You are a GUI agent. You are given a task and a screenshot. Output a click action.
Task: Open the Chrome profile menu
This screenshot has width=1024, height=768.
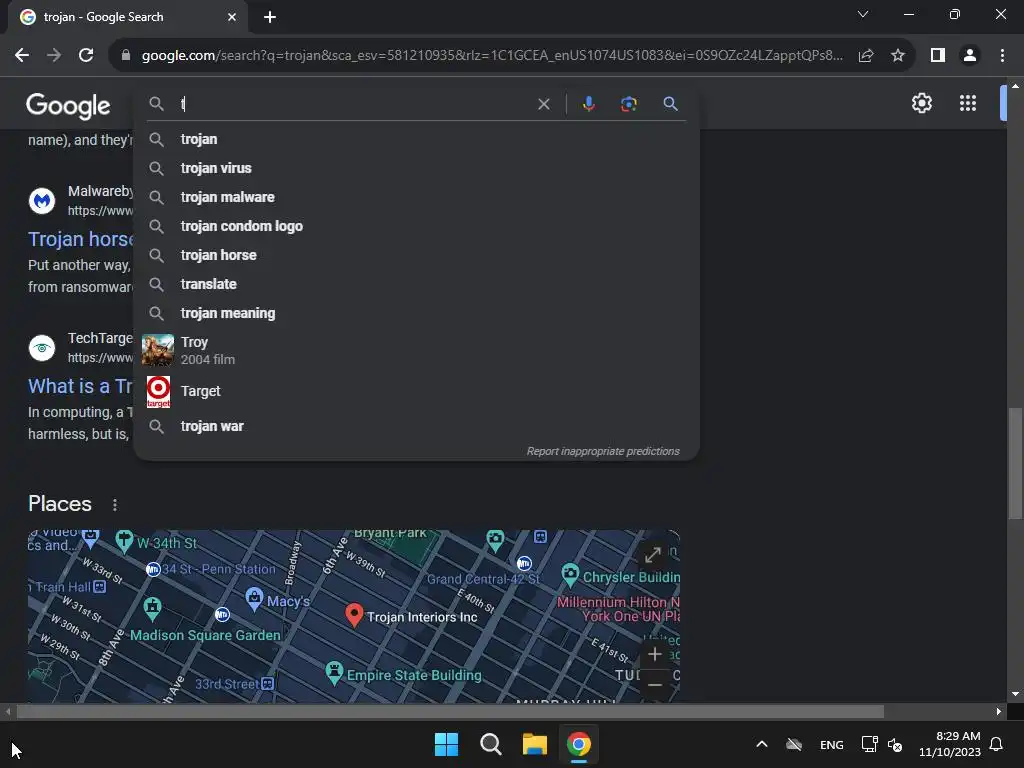pyautogui.click(x=970, y=56)
